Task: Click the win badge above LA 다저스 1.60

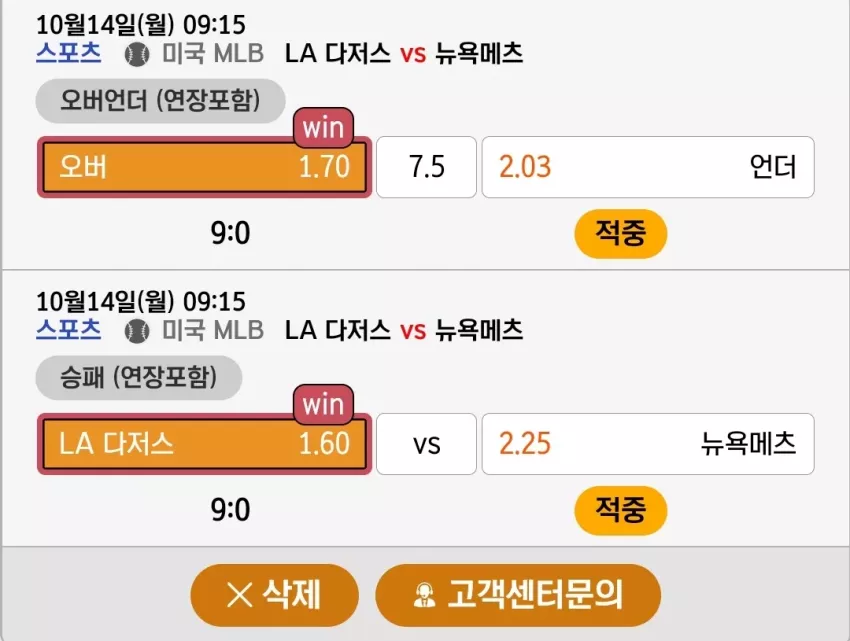Action: click(x=324, y=405)
